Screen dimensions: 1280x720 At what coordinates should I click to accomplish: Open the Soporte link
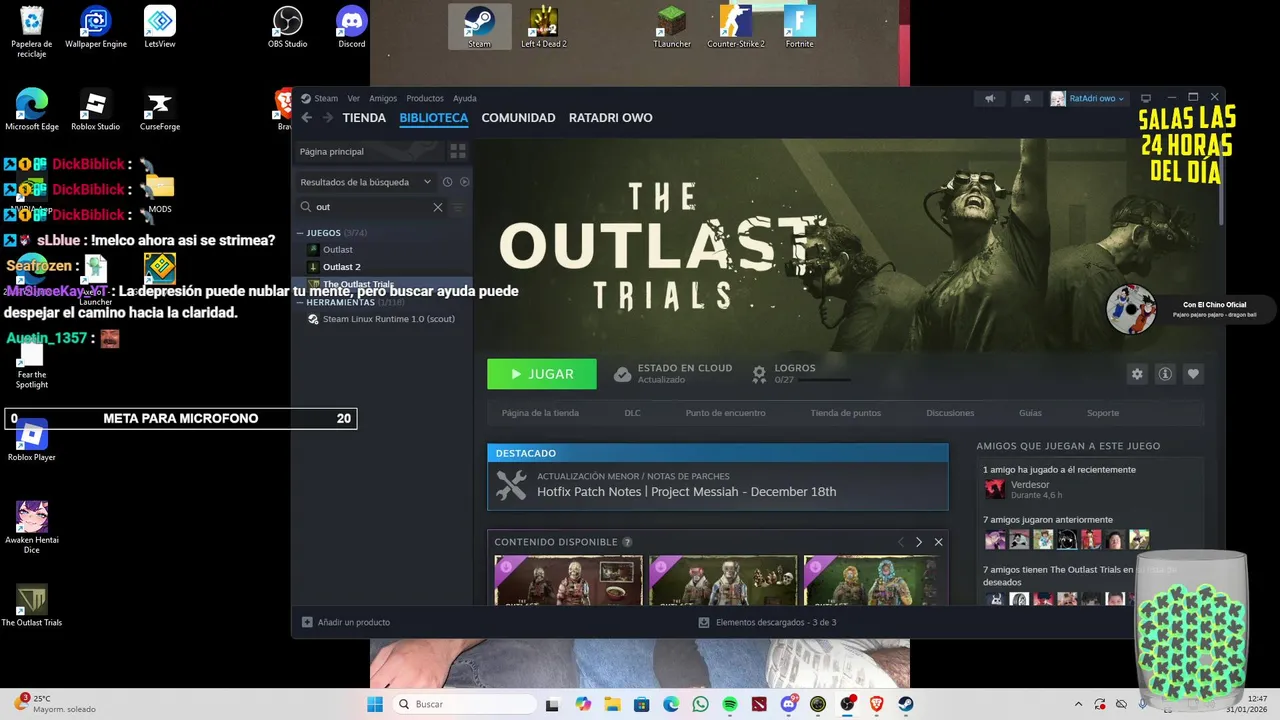(1103, 413)
